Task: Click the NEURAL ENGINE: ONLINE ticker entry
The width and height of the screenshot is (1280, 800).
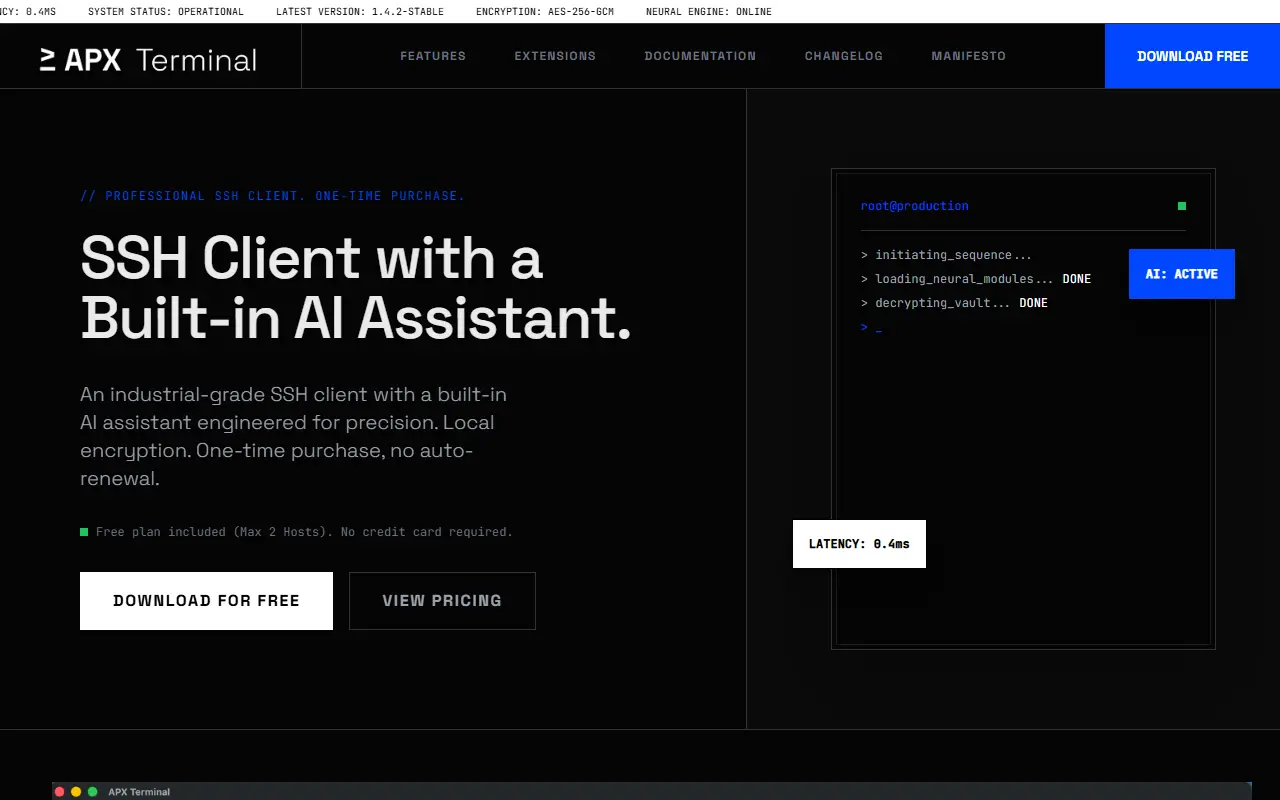Action: tap(709, 12)
